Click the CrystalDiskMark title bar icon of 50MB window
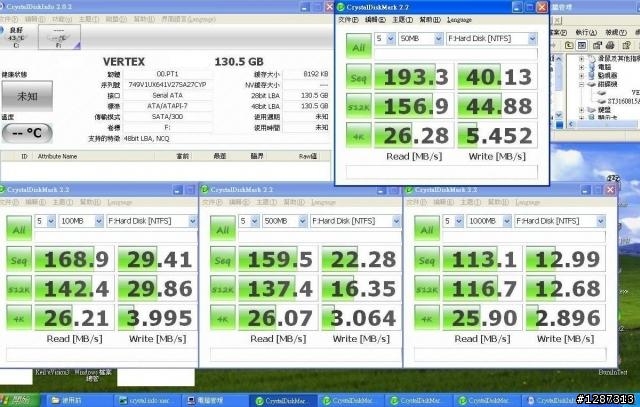Screen dimensions: 640x407 340,7
